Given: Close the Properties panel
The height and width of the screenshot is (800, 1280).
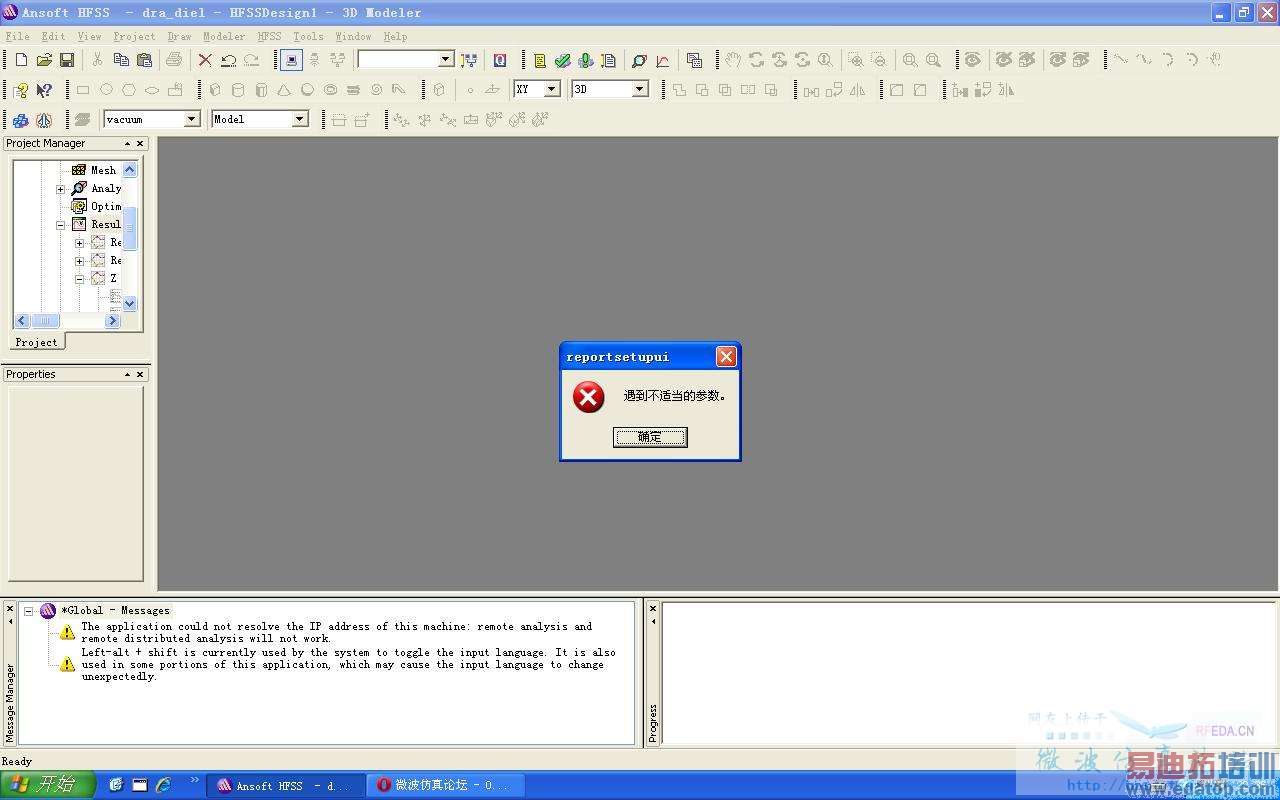Looking at the screenshot, I should point(140,375).
